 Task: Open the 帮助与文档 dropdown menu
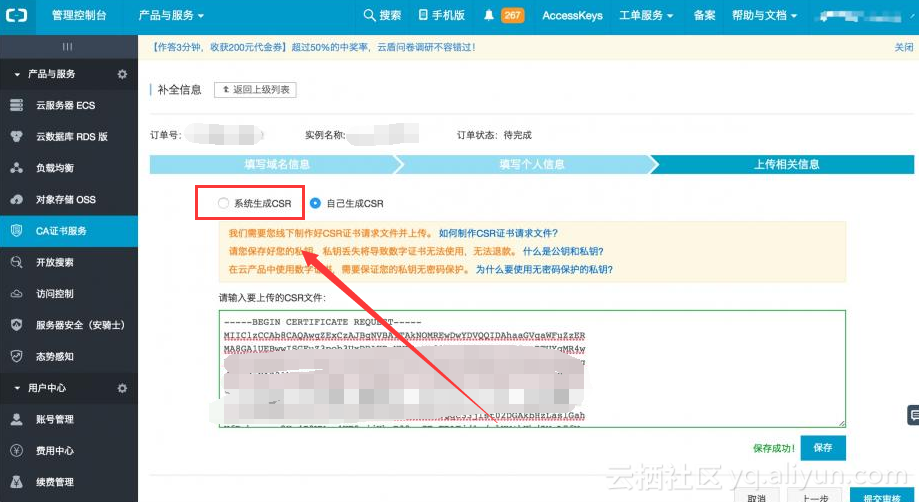[x=764, y=16]
